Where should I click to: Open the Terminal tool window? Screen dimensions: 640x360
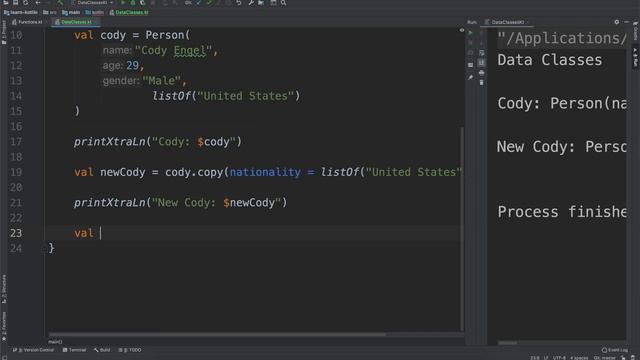coord(74,350)
